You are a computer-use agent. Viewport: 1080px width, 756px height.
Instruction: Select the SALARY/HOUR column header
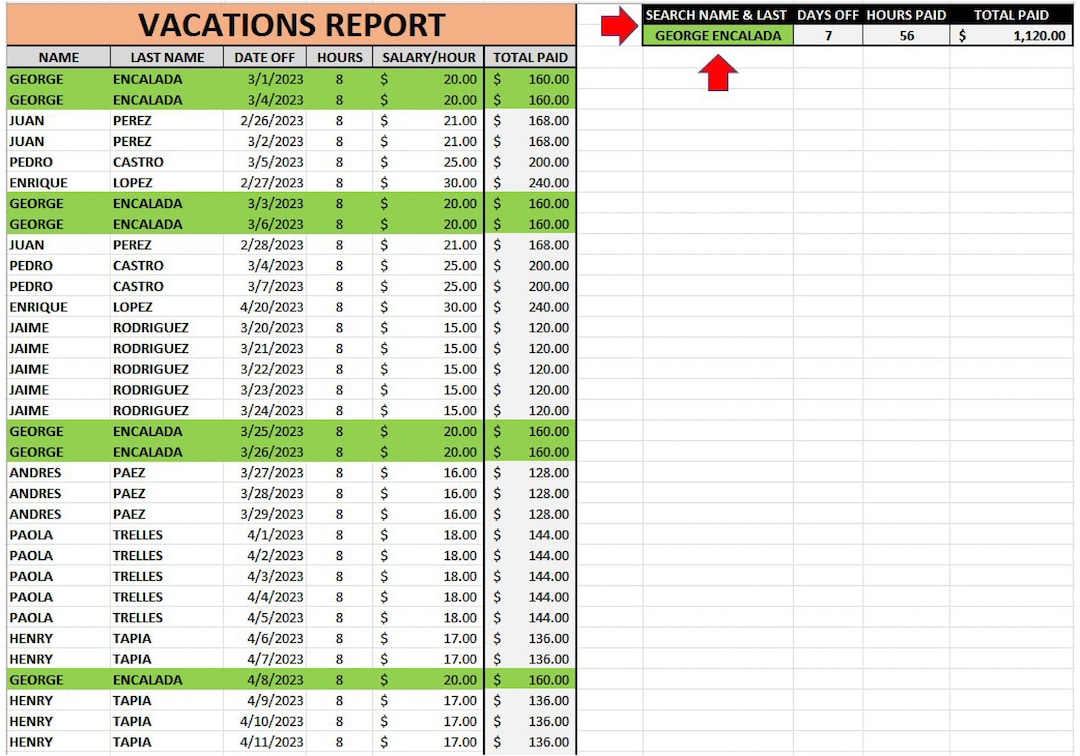(429, 57)
